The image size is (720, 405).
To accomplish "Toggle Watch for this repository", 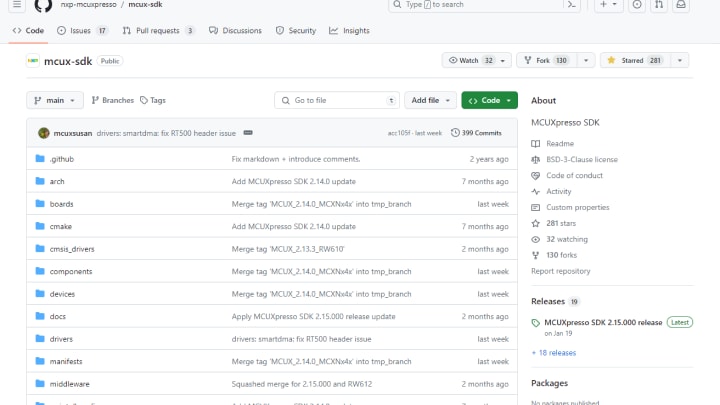I will (473, 61).
